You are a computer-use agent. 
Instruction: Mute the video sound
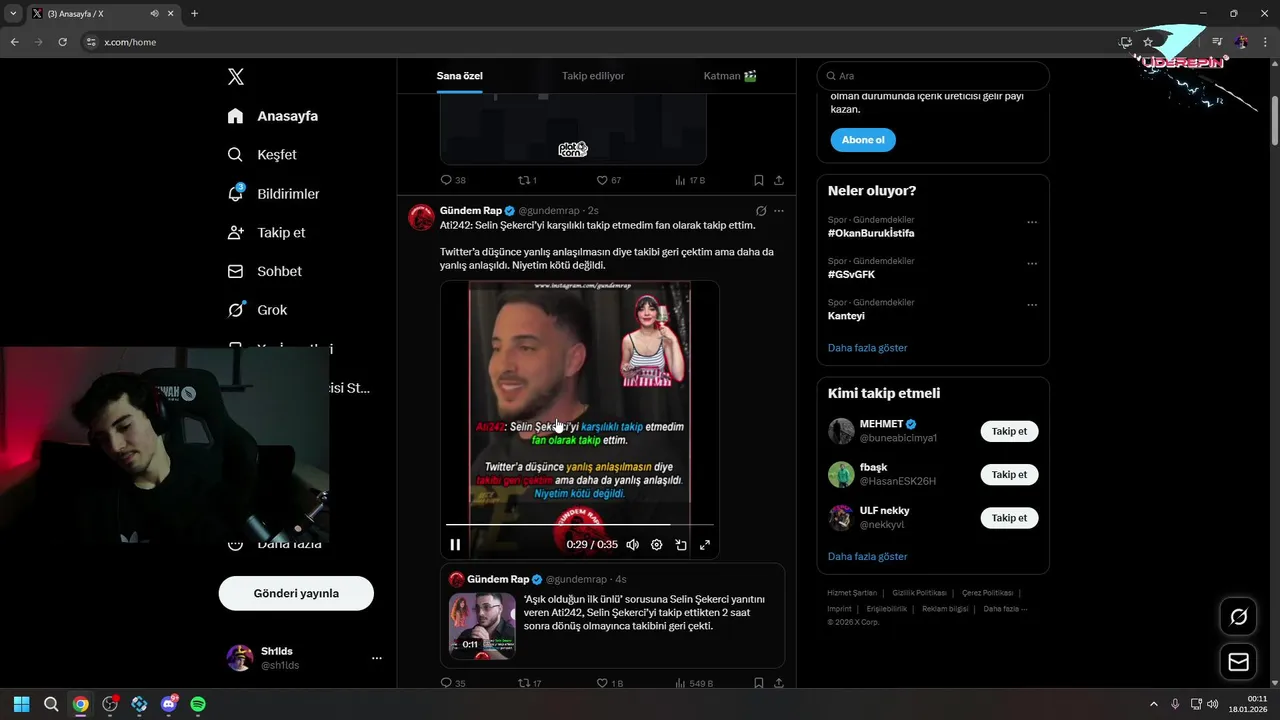632,545
